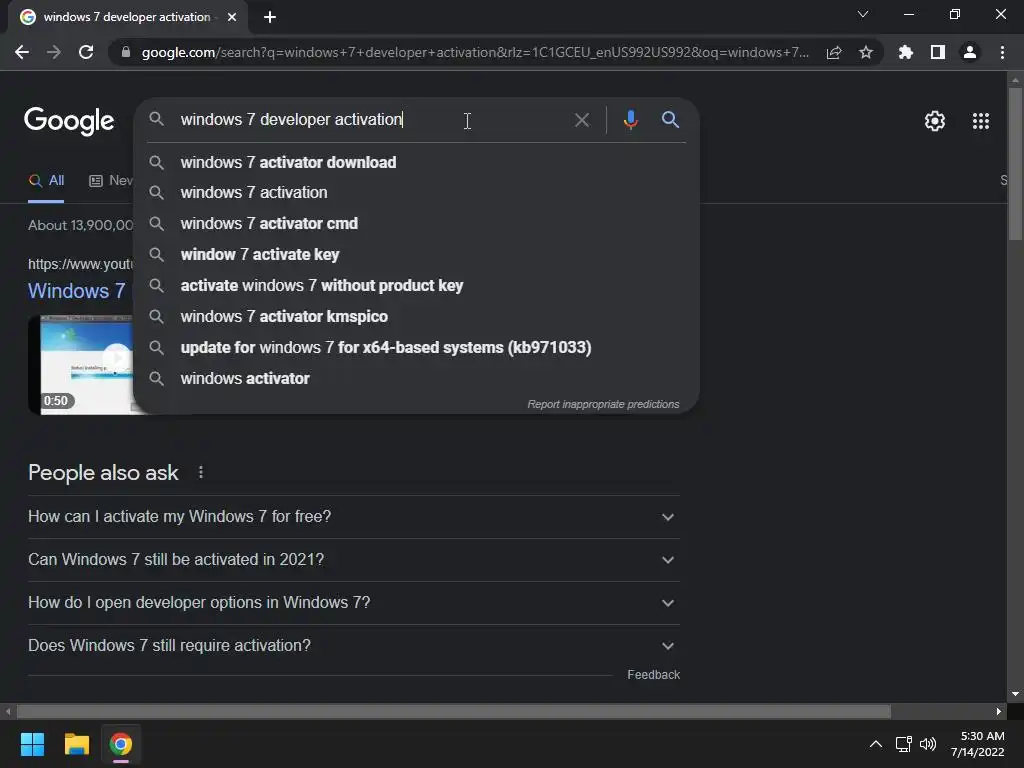Open the Windows Start menu
This screenshot has height=768, width=1024.
pos(32,744)
